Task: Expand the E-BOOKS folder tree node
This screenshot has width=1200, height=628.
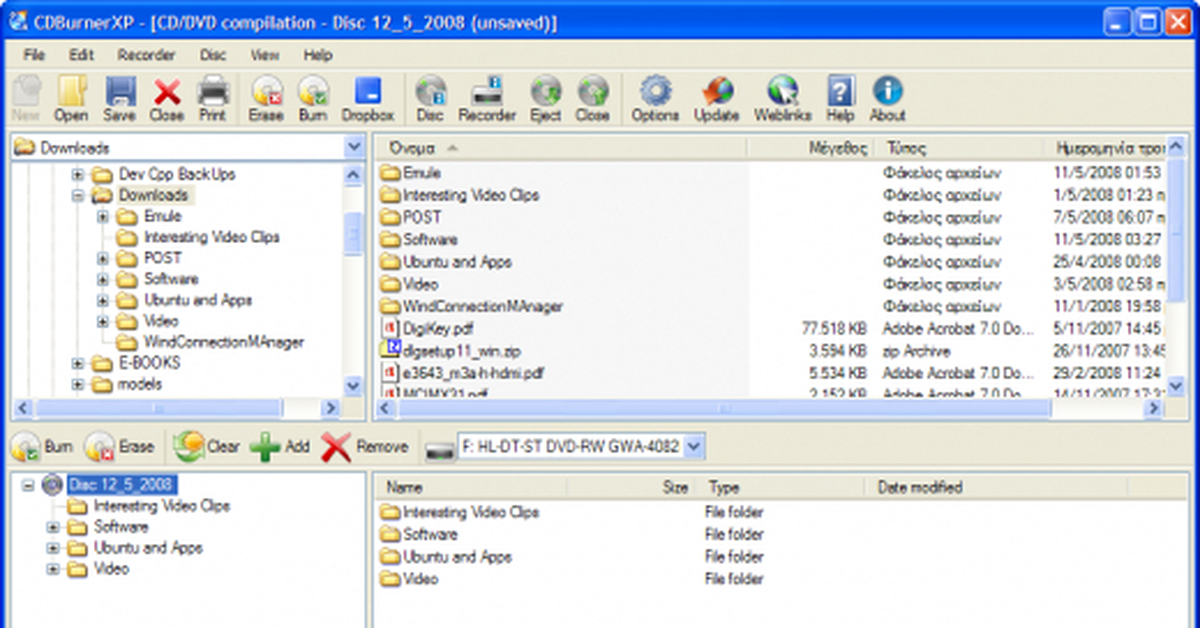Action: coord(78,363)
